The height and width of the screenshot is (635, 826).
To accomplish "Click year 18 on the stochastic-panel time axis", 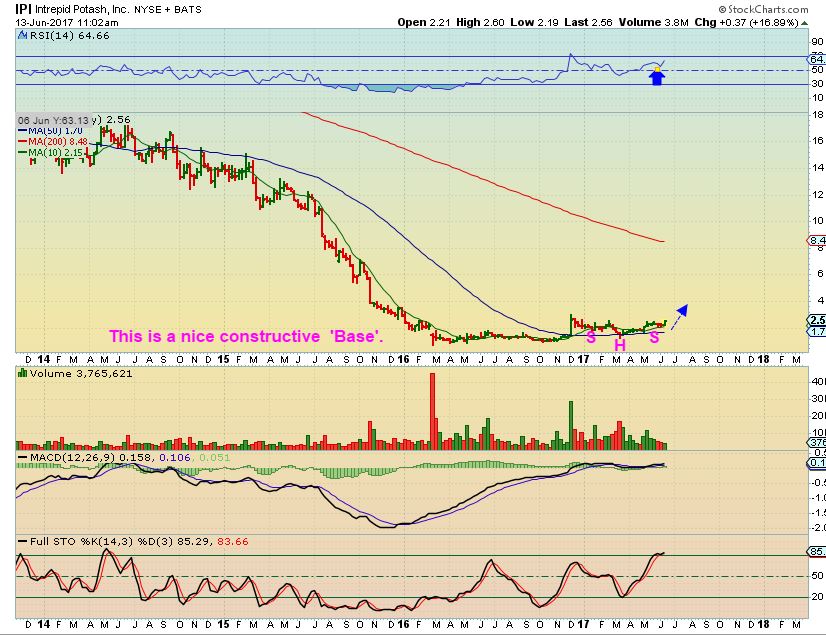I will [762, 624].
